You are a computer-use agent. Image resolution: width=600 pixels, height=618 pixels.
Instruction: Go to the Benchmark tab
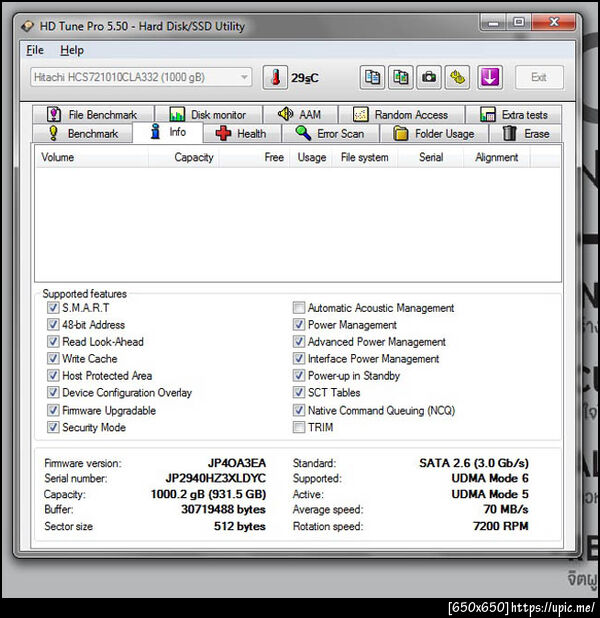pyautogui.click(x=83, y=134)
